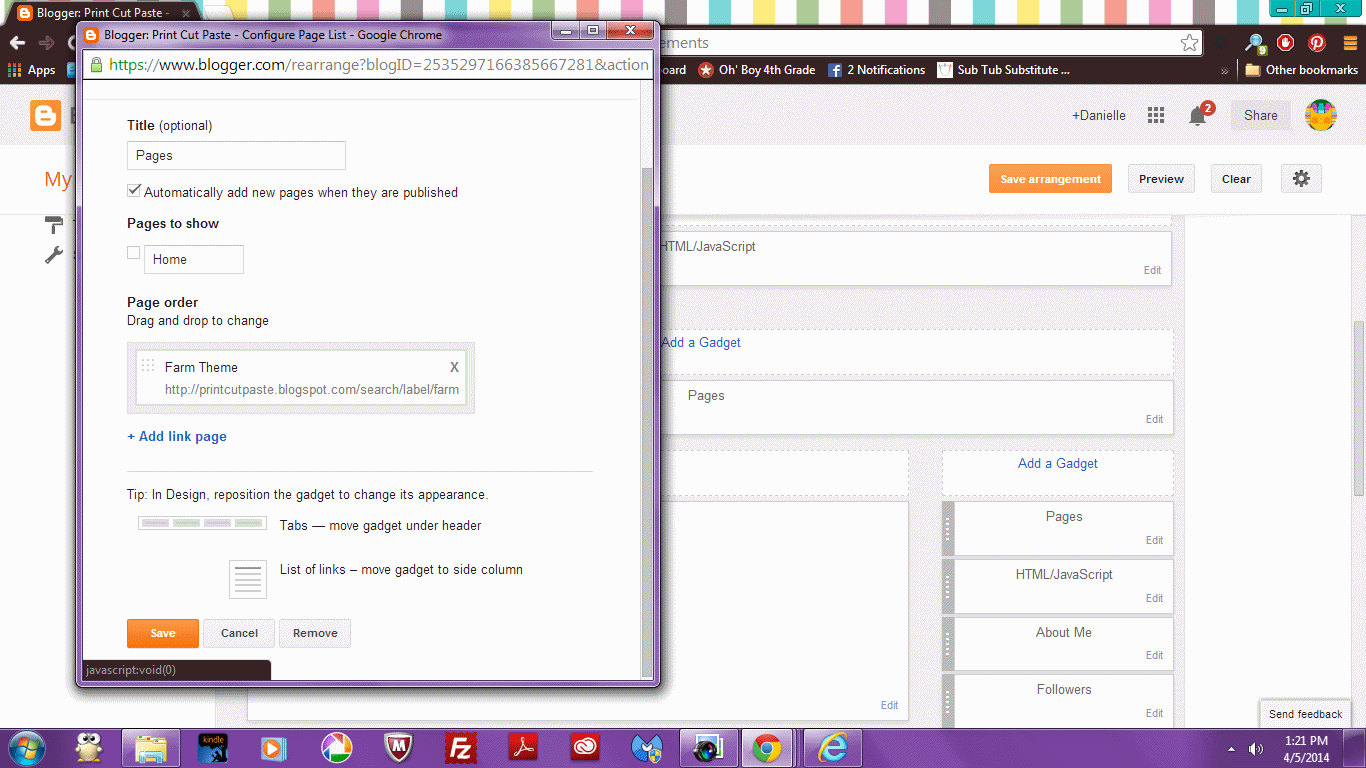1366x768 pixels.
Task: Uncheck automatically add new pages when published
Action: (134, 190)
